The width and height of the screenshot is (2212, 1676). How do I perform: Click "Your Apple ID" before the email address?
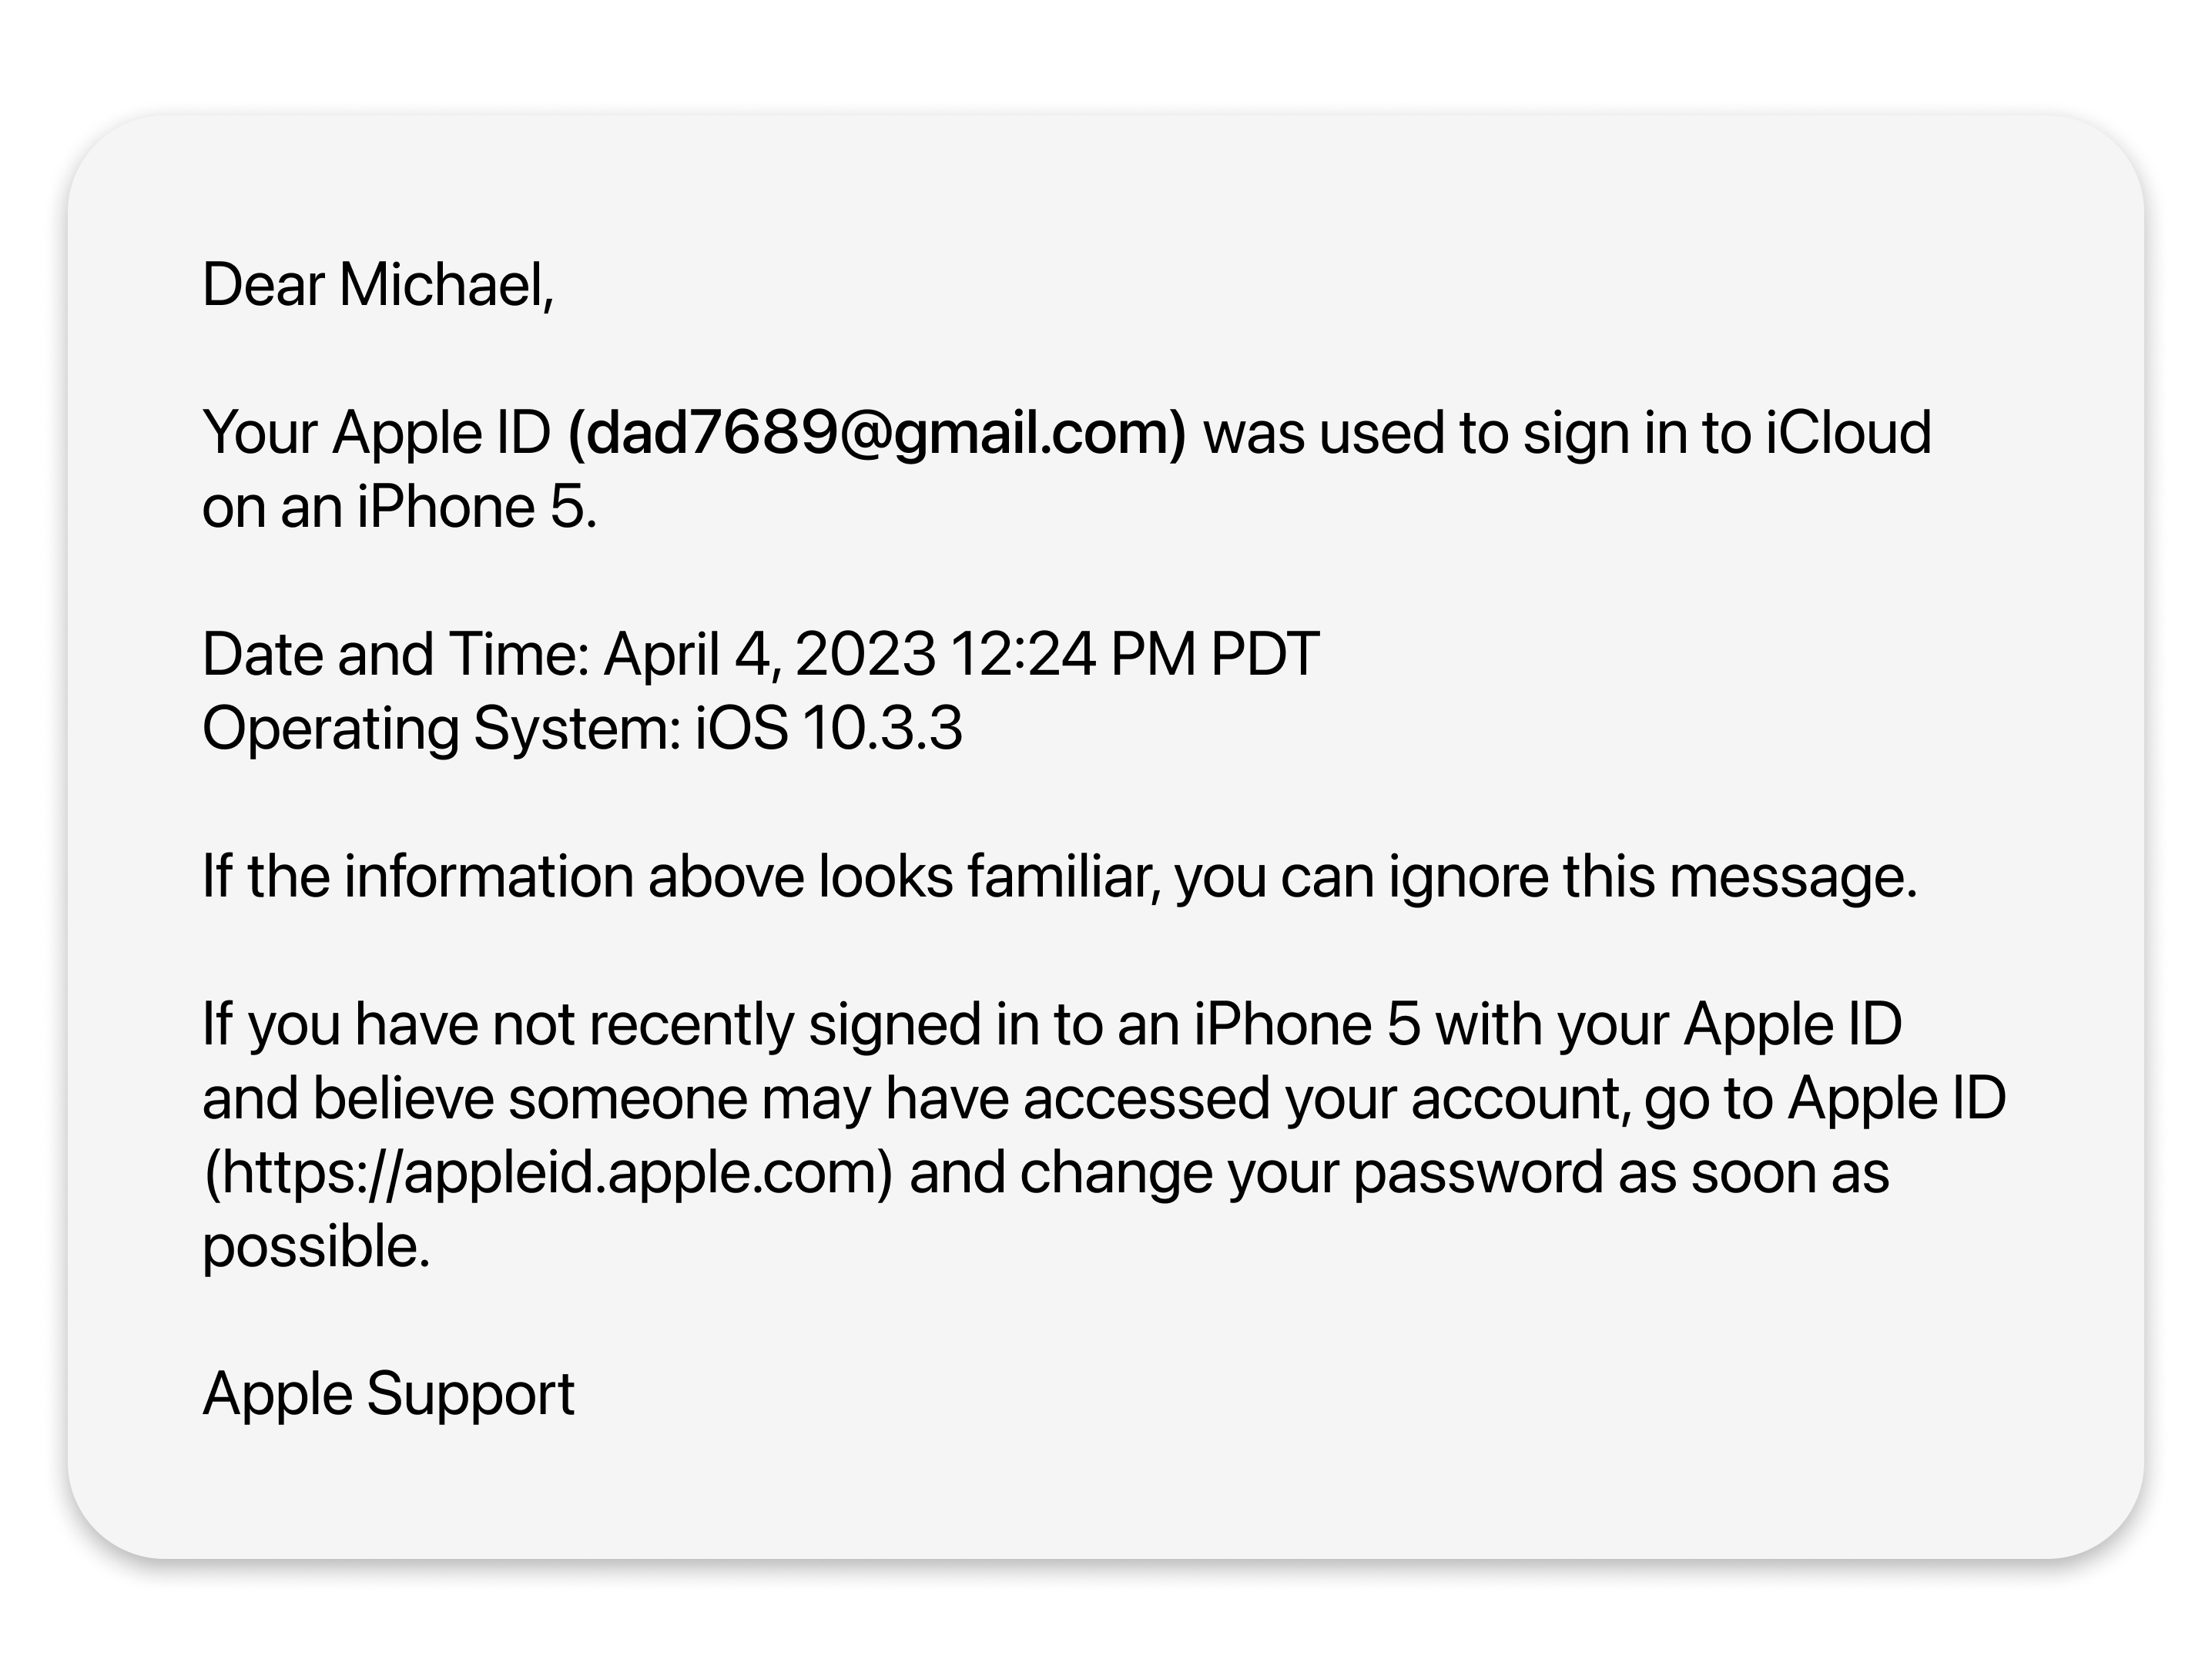pos(376,432)
